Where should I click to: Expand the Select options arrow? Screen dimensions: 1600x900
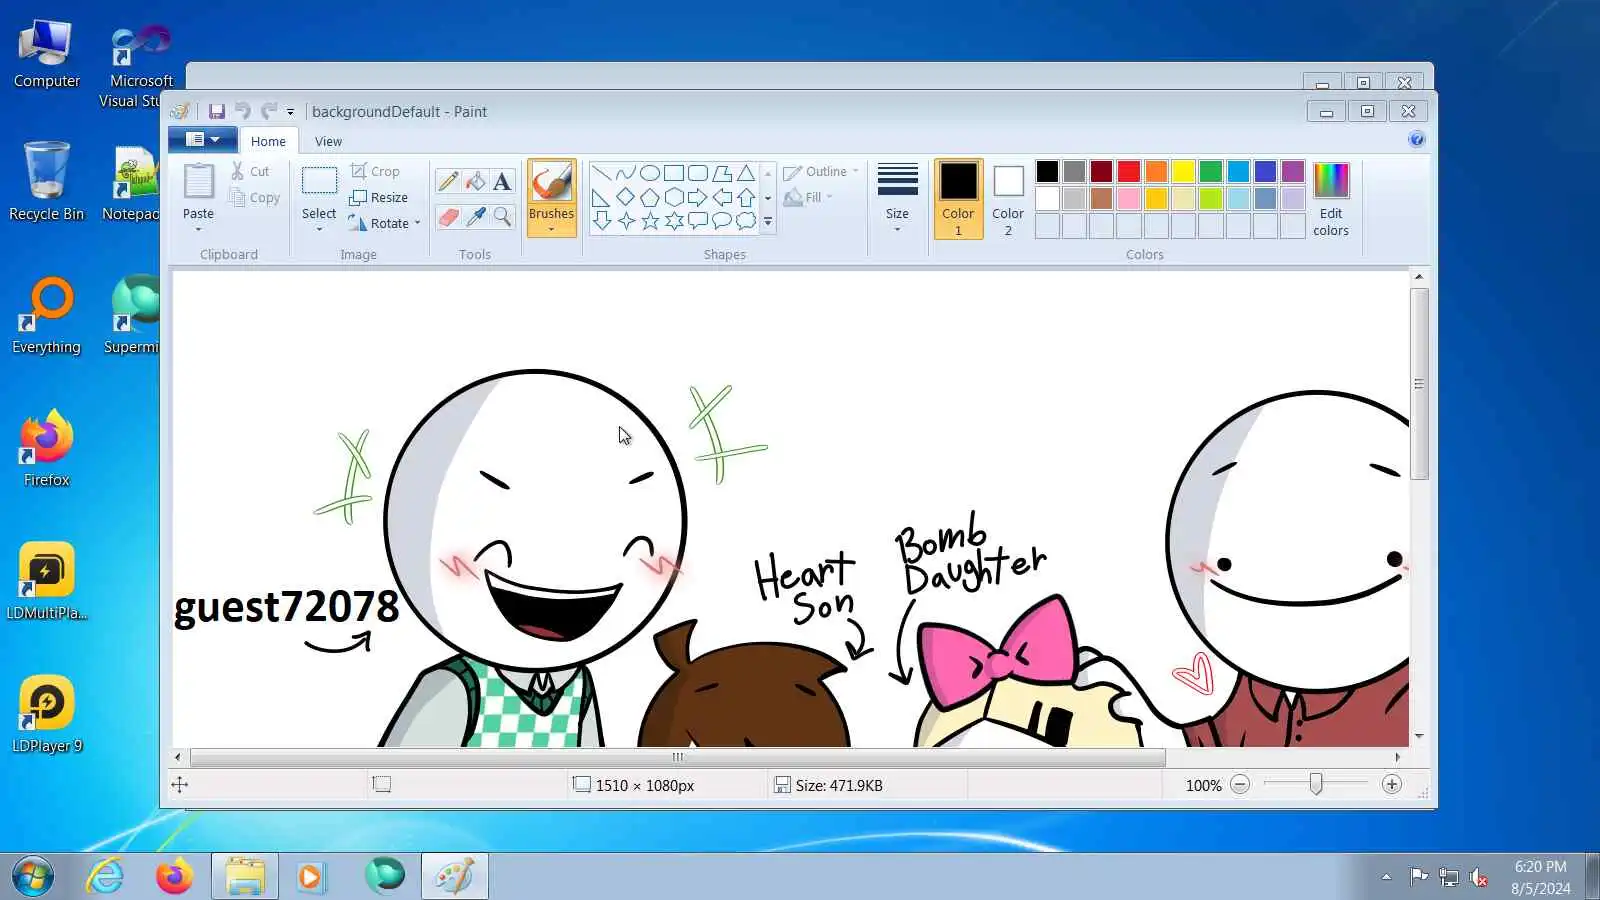click(319, 229)
